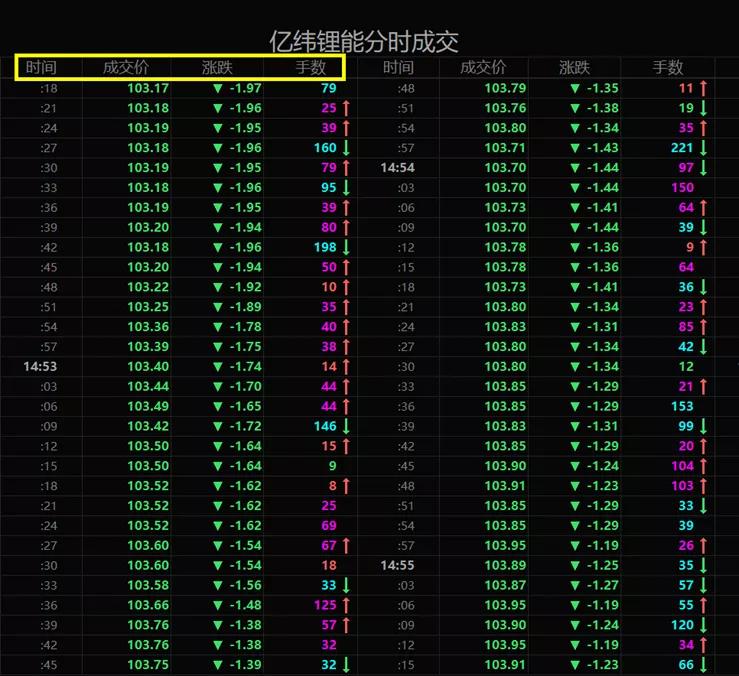Click the volume value 69
This screenshot has height=676, width=739.
pyautogui.click(x=329, y=526)
